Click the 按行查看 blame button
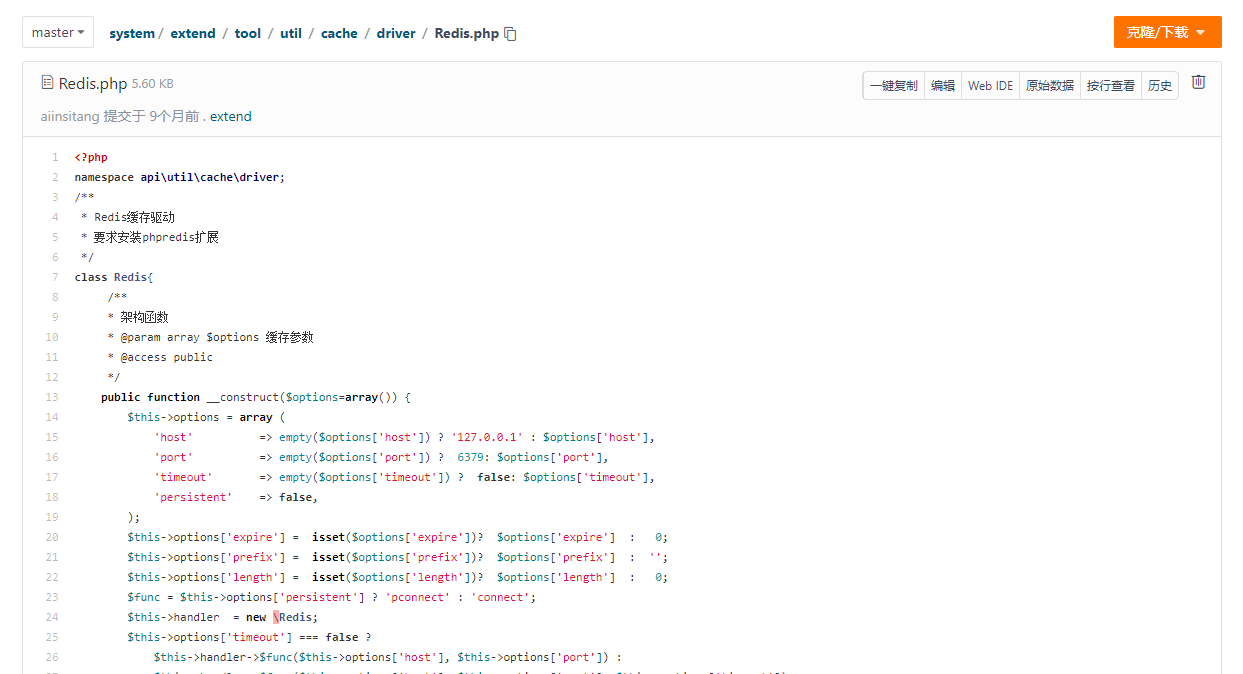Screen dimensions: 1243x674 [x=1111, y=86]
